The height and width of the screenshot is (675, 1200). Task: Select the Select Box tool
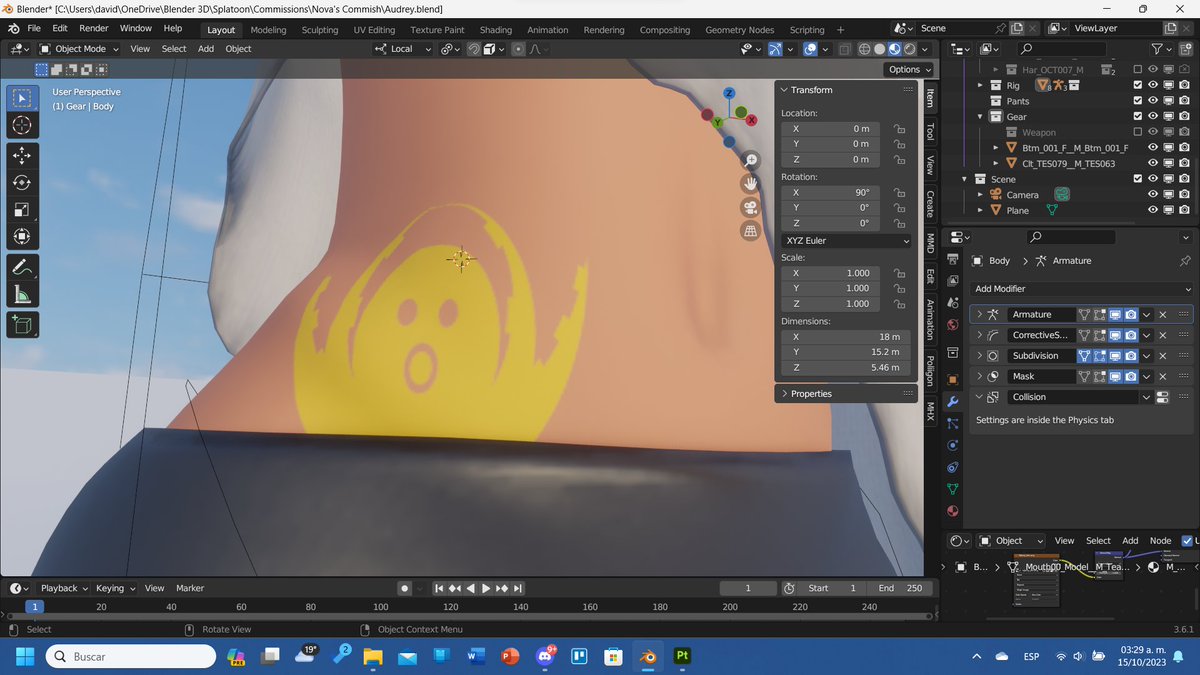[x=23, y=98]
